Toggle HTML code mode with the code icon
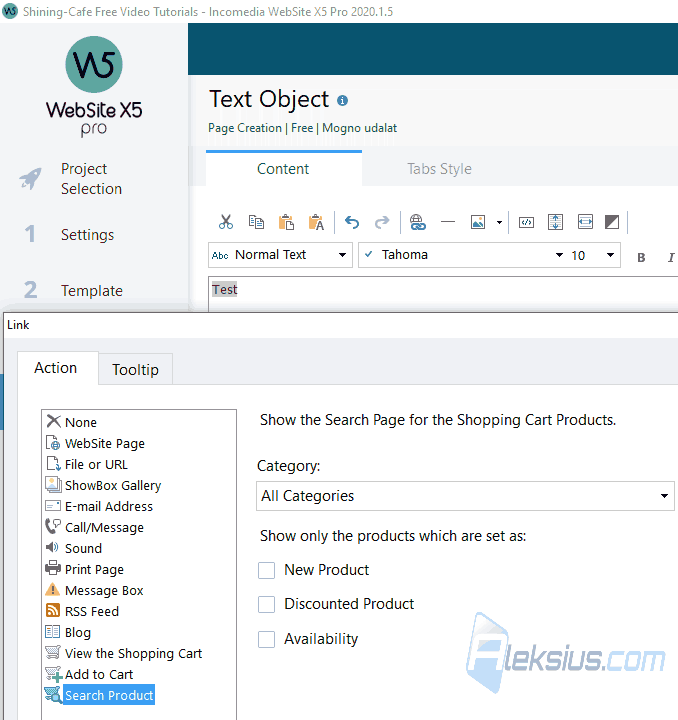The height and width of the screenshot is (720, 678). click(526, 223)
